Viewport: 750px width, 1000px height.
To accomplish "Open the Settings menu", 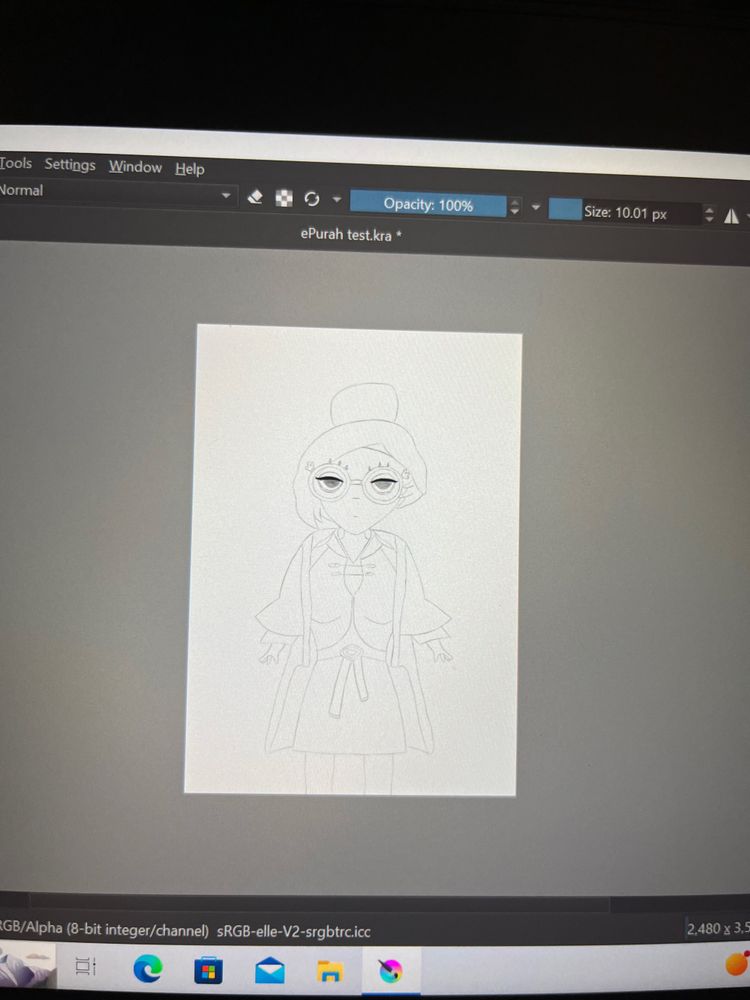I will [70, 165].
